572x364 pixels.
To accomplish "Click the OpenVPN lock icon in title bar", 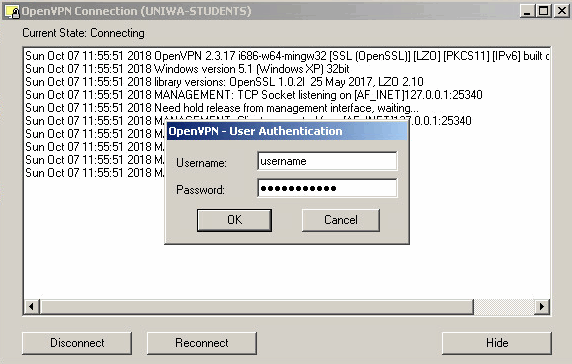I will pyautogui.click(x=12, y=11).
